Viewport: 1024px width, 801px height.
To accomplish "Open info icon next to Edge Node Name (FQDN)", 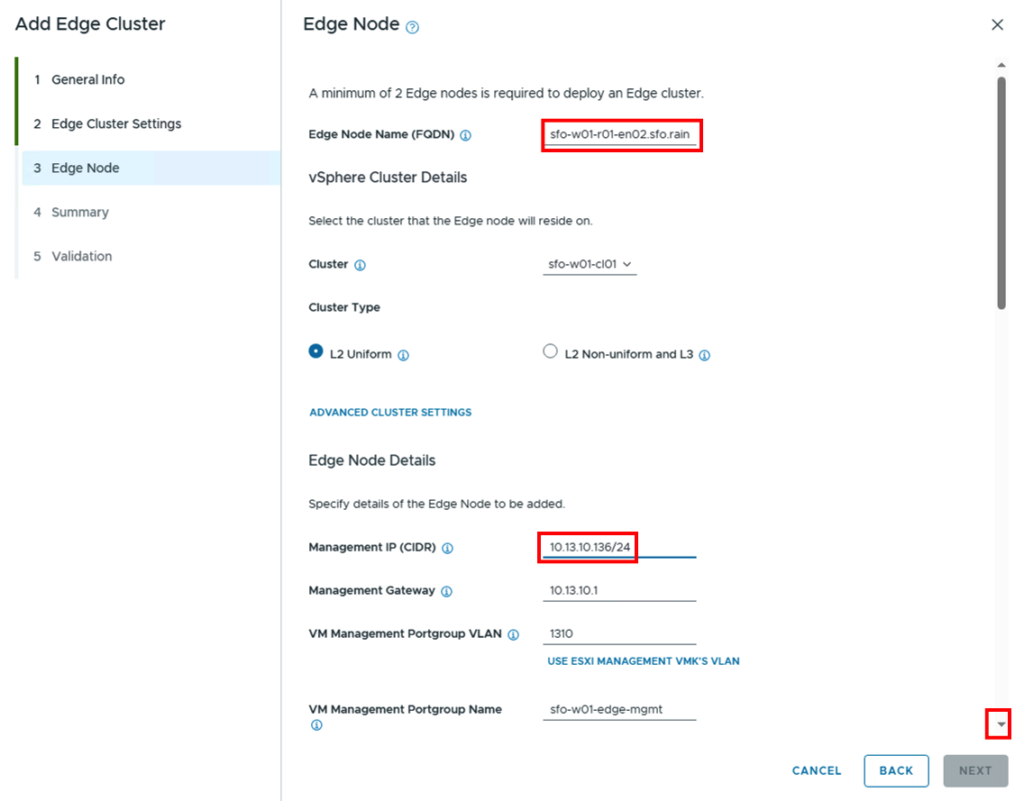I will coord(466,135).
